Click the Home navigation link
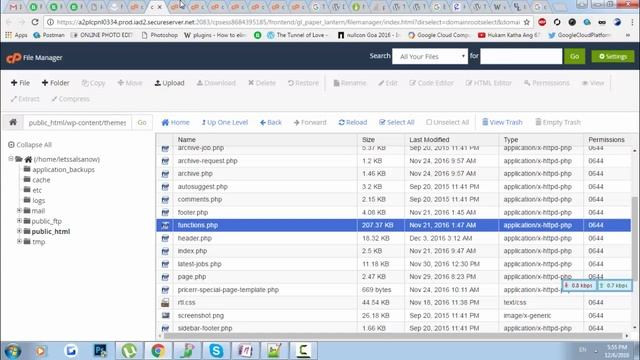This screenshot has height=360, width=640. click(x=176, y=122)
